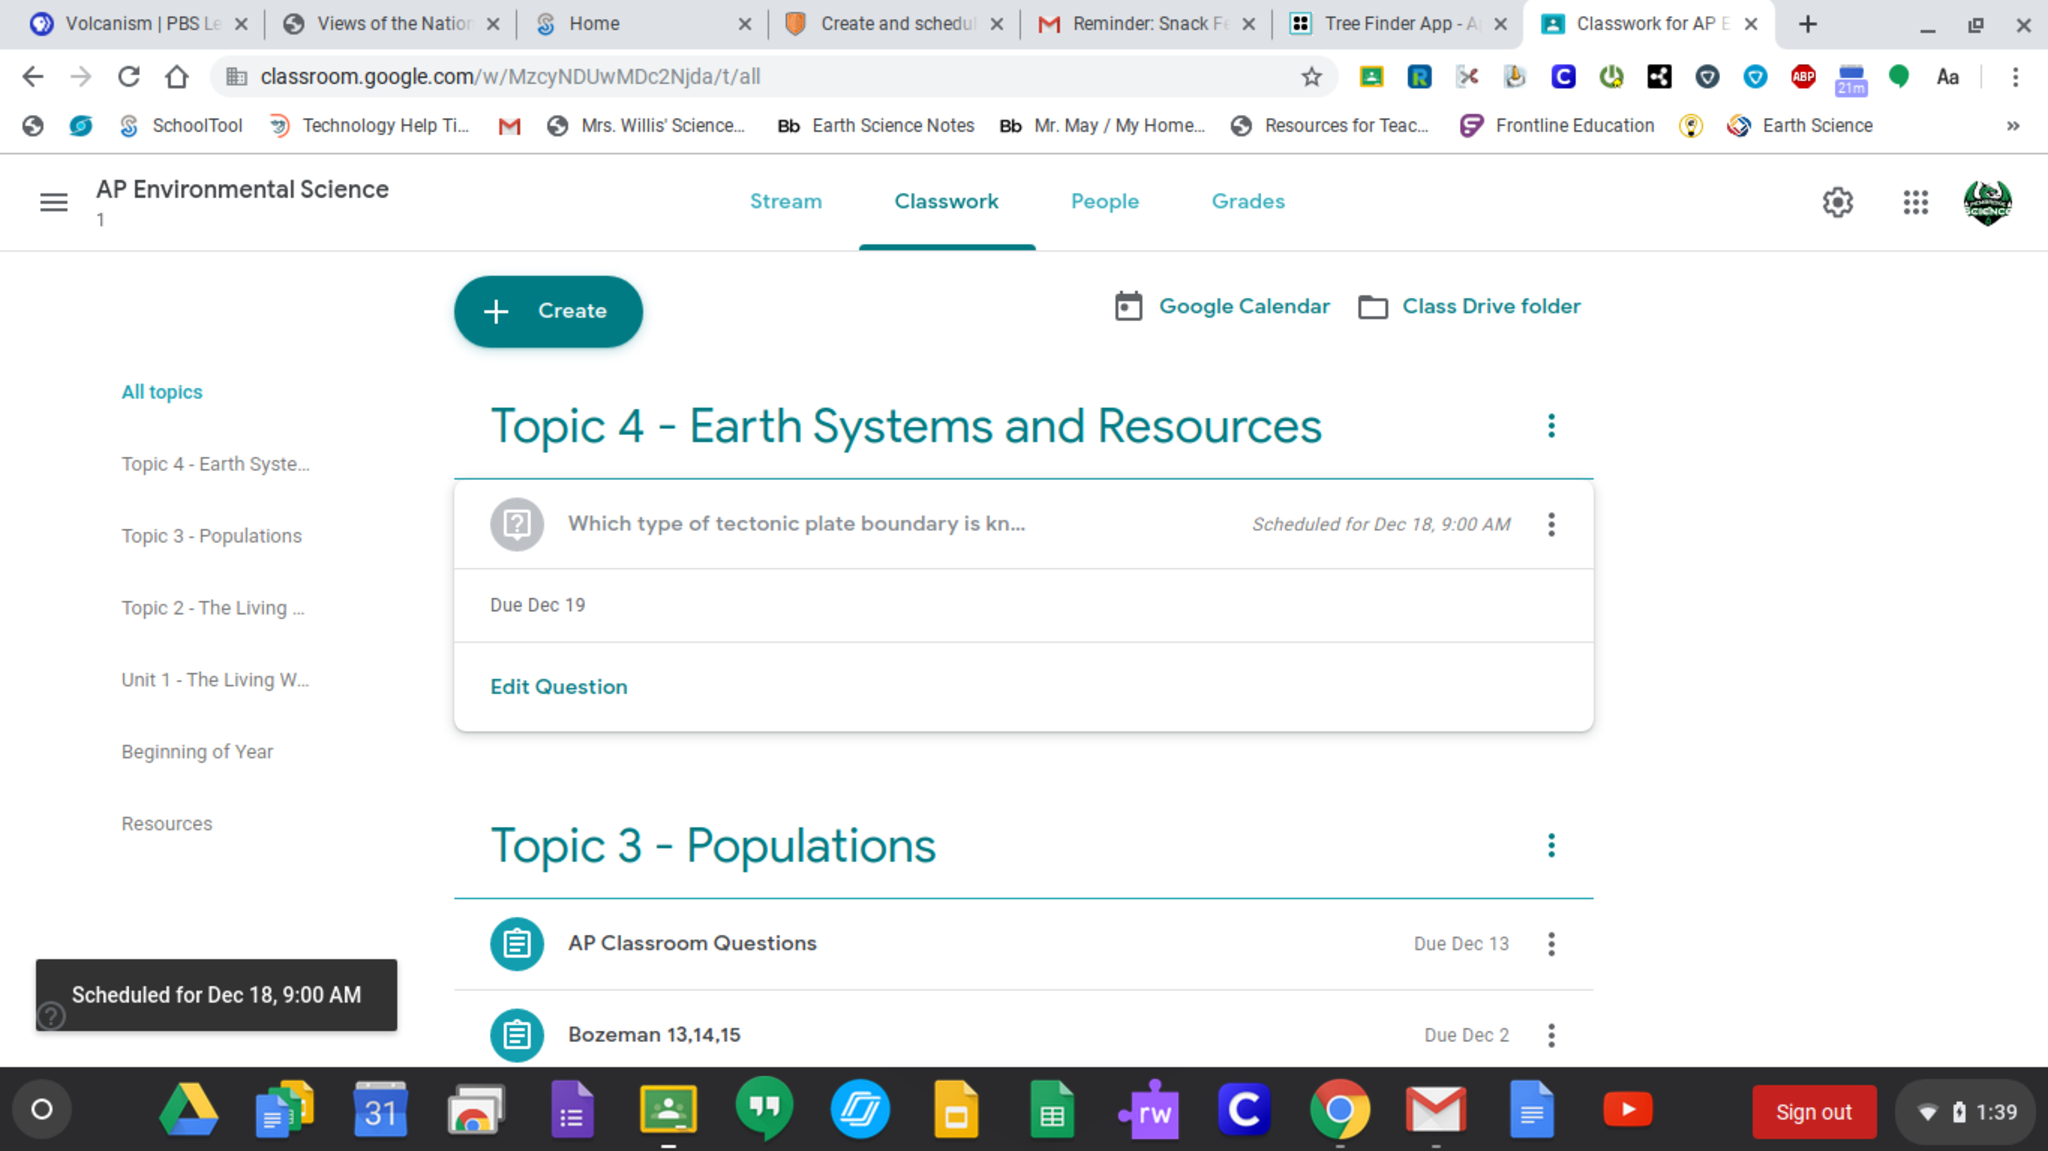This screenshot has width=2048, height=1151.
Task: Open the Class Drive folder link
Action: (x=1490, y=307)
